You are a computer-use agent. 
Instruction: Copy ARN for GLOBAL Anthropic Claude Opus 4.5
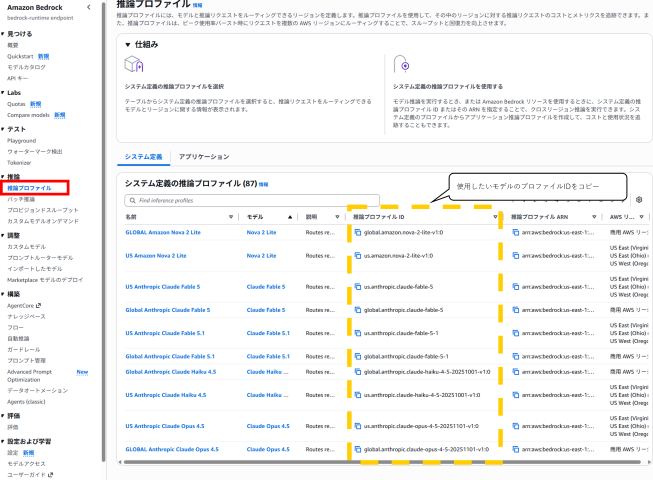click(516, 449)
